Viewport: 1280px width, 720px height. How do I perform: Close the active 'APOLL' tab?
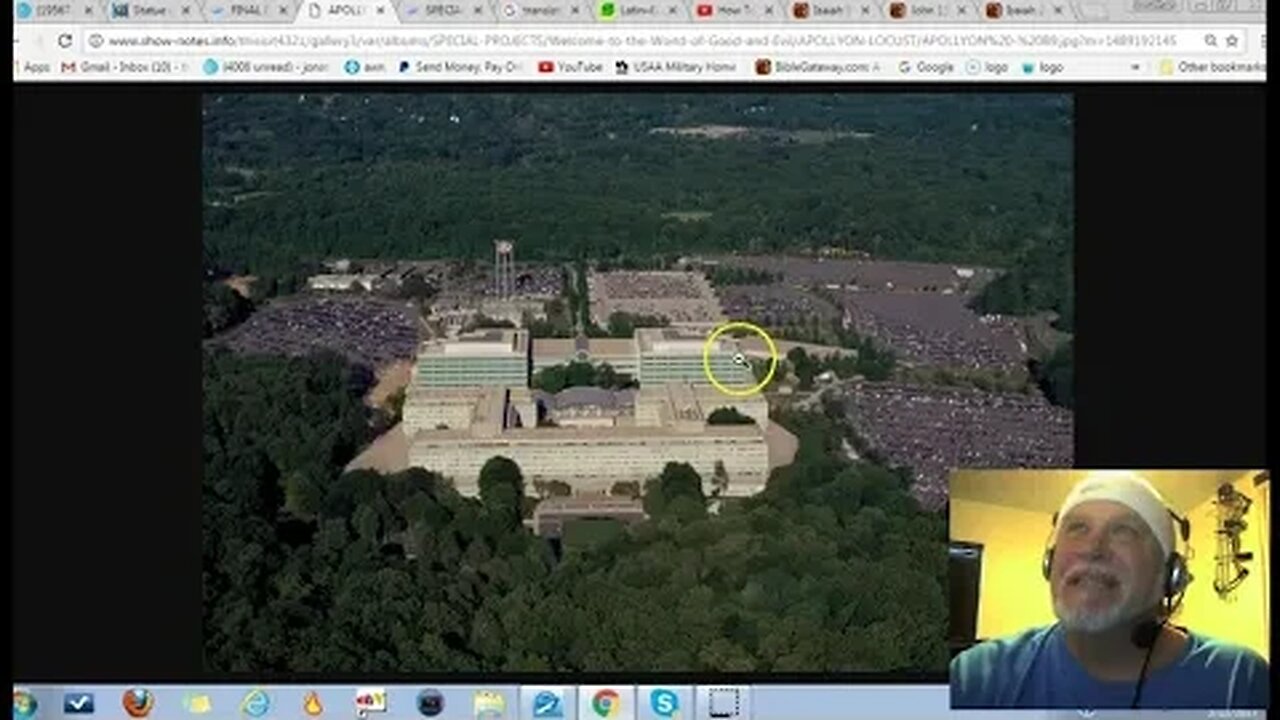click(x=380, y=11)
